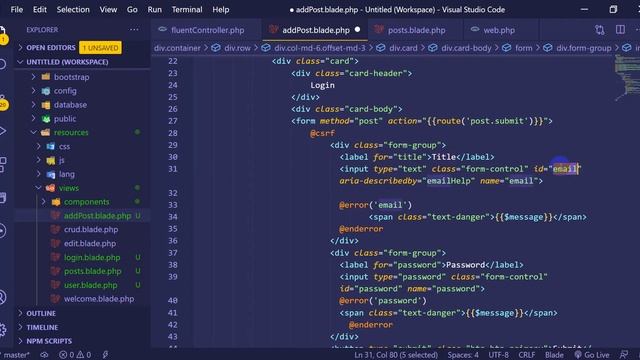Image resolution: width=640 pixels, height=360 pixels.
Task: Click div.form-group in the breadcrumb
Action: tap(584, 48)
